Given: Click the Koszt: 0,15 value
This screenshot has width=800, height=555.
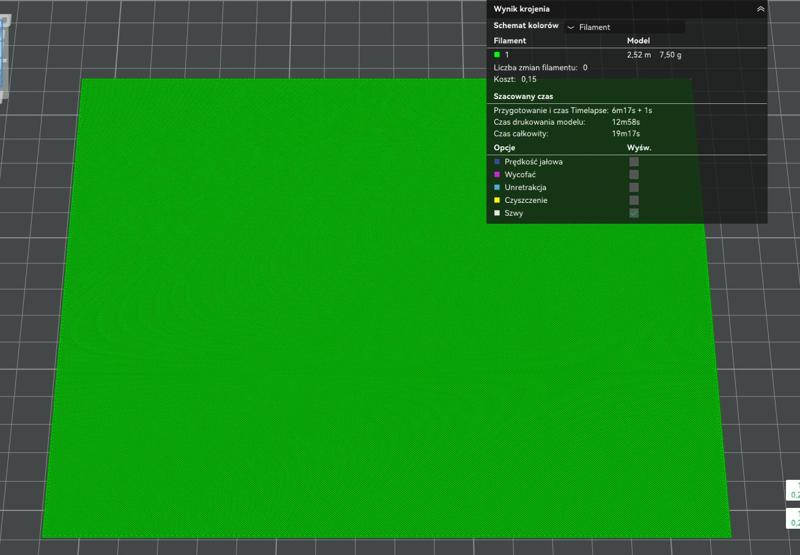Looking at the screenshot, I should 529,80.
